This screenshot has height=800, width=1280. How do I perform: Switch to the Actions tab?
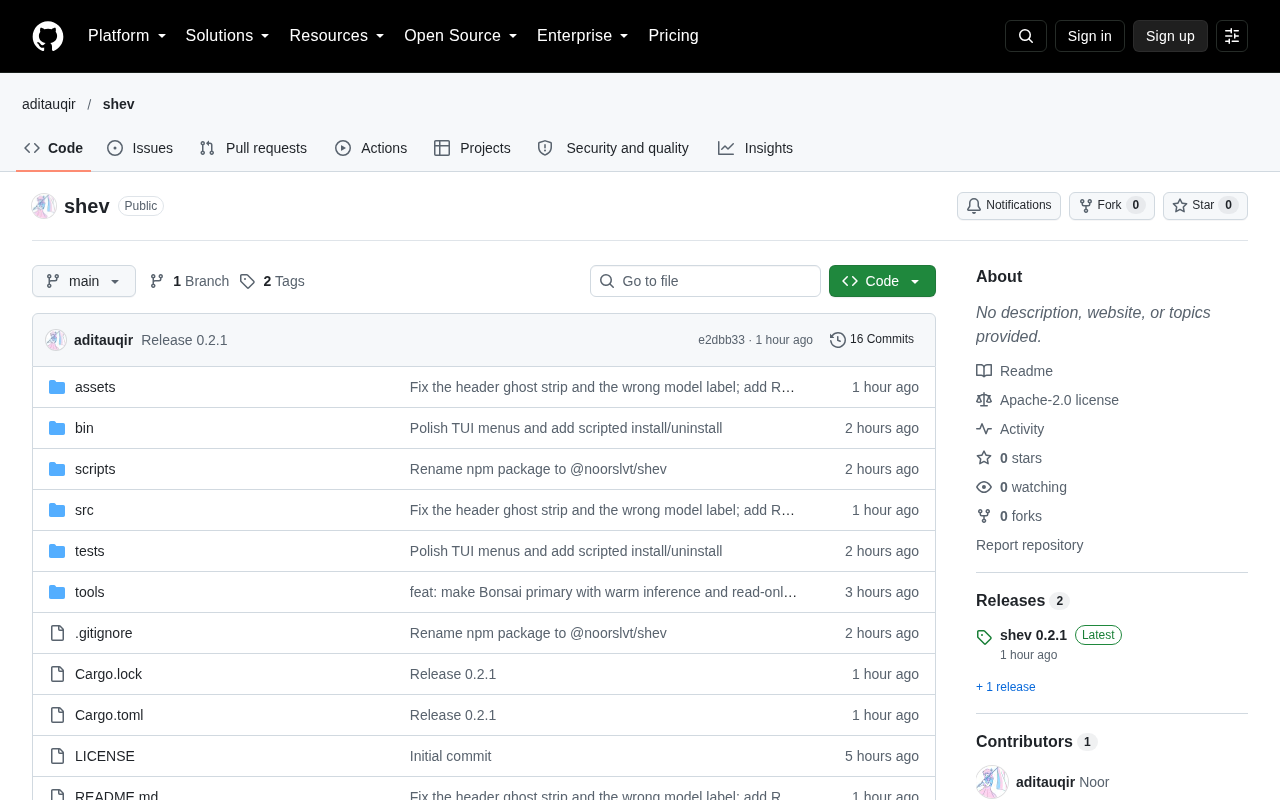click(x=371, y=148)
